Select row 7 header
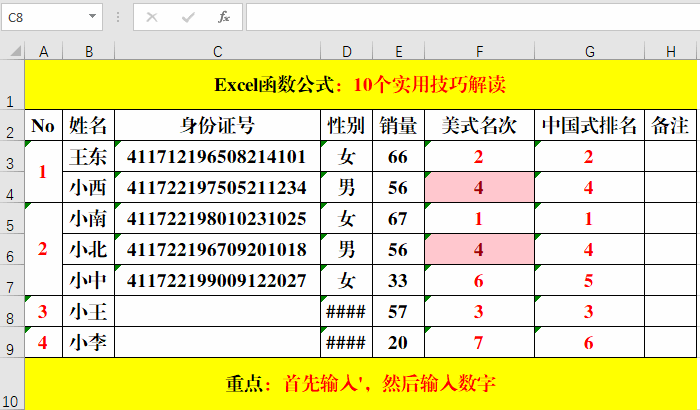700x410 pixels. pos(12,280)
